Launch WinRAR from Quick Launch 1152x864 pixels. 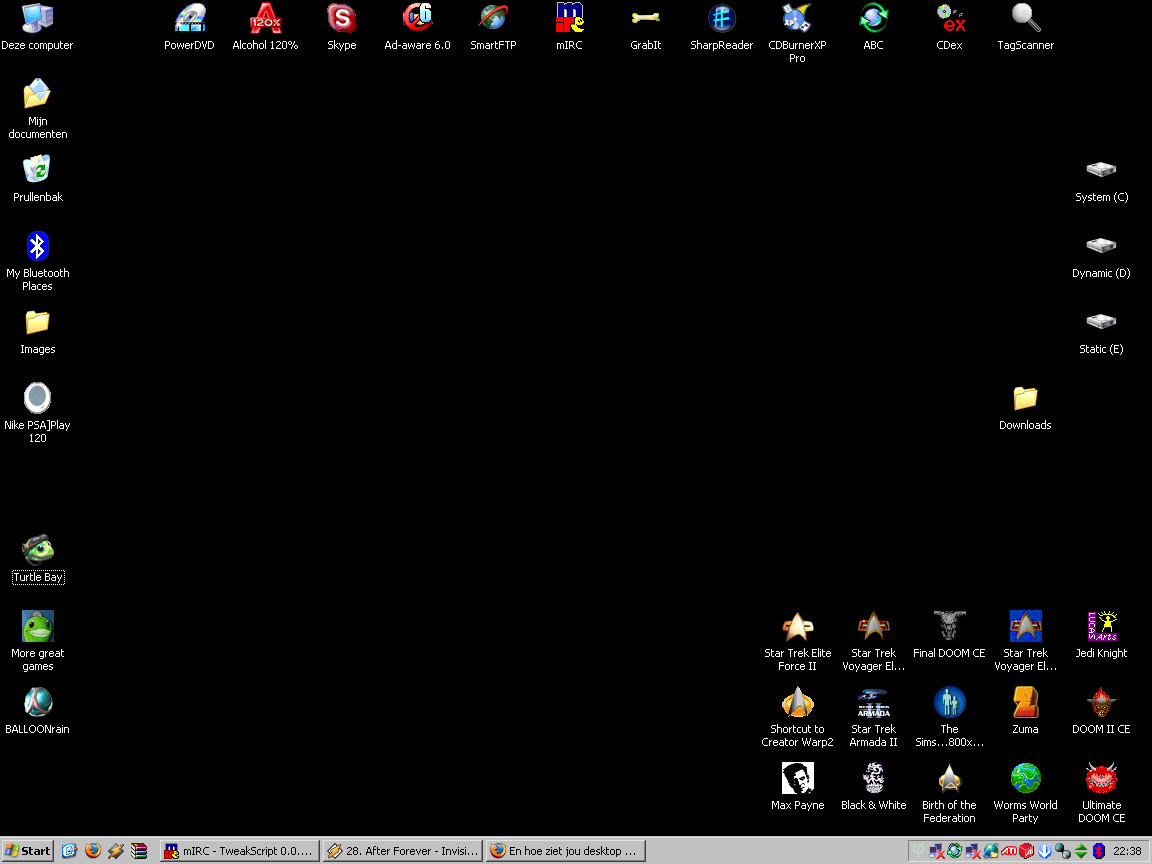tap(139, 851)
